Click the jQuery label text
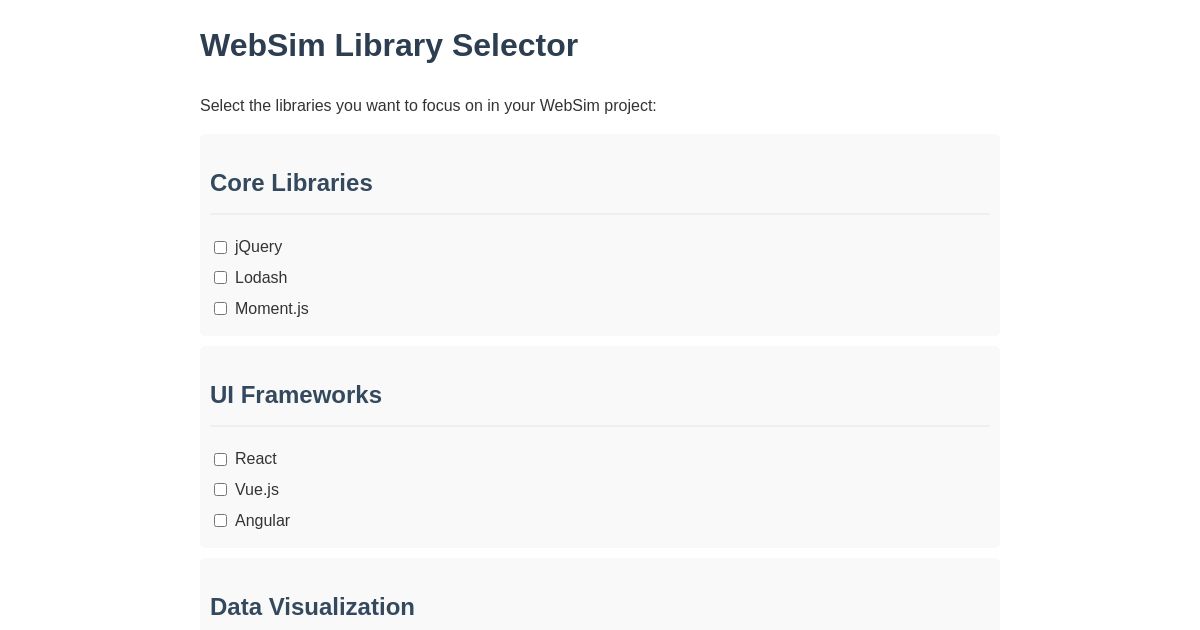The image size is (1200, 630). 258,247
